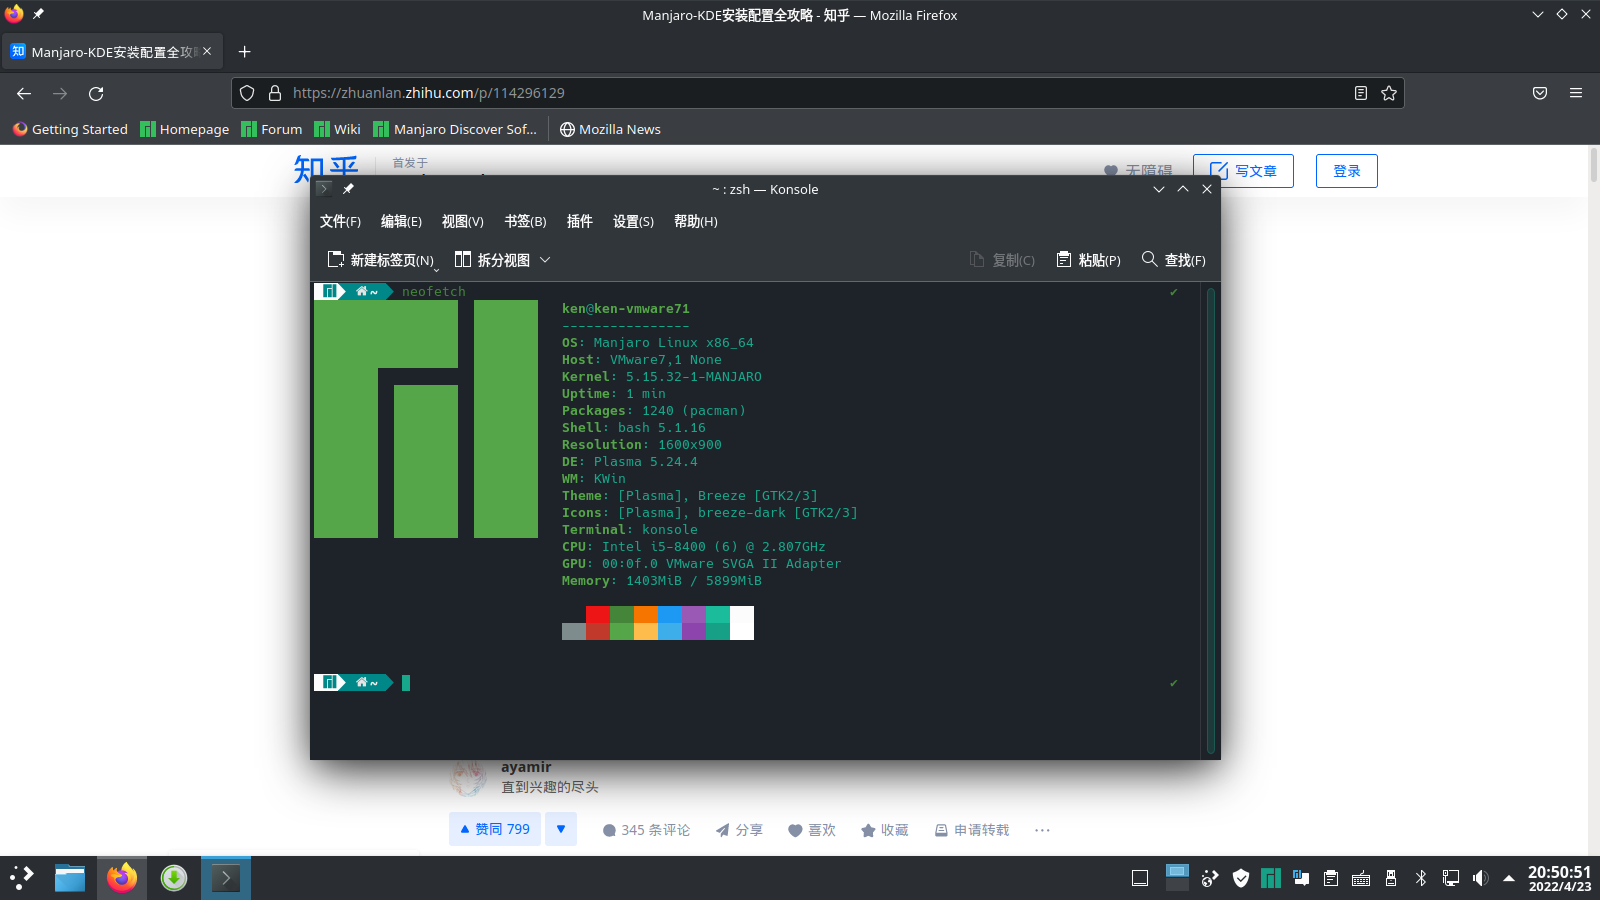Image resolution: width=1600 pixels, height=900 pixels.
Task: Open the Firefox hamburger menu
Action: click(1576, 93)
